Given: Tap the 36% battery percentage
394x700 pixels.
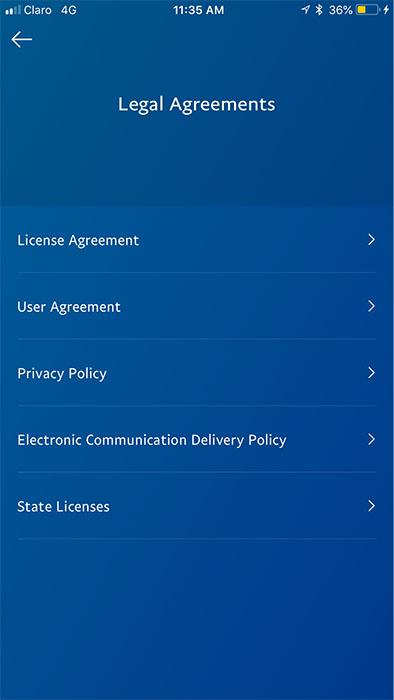Looking at the screenshot, I should tap(340, 10).
